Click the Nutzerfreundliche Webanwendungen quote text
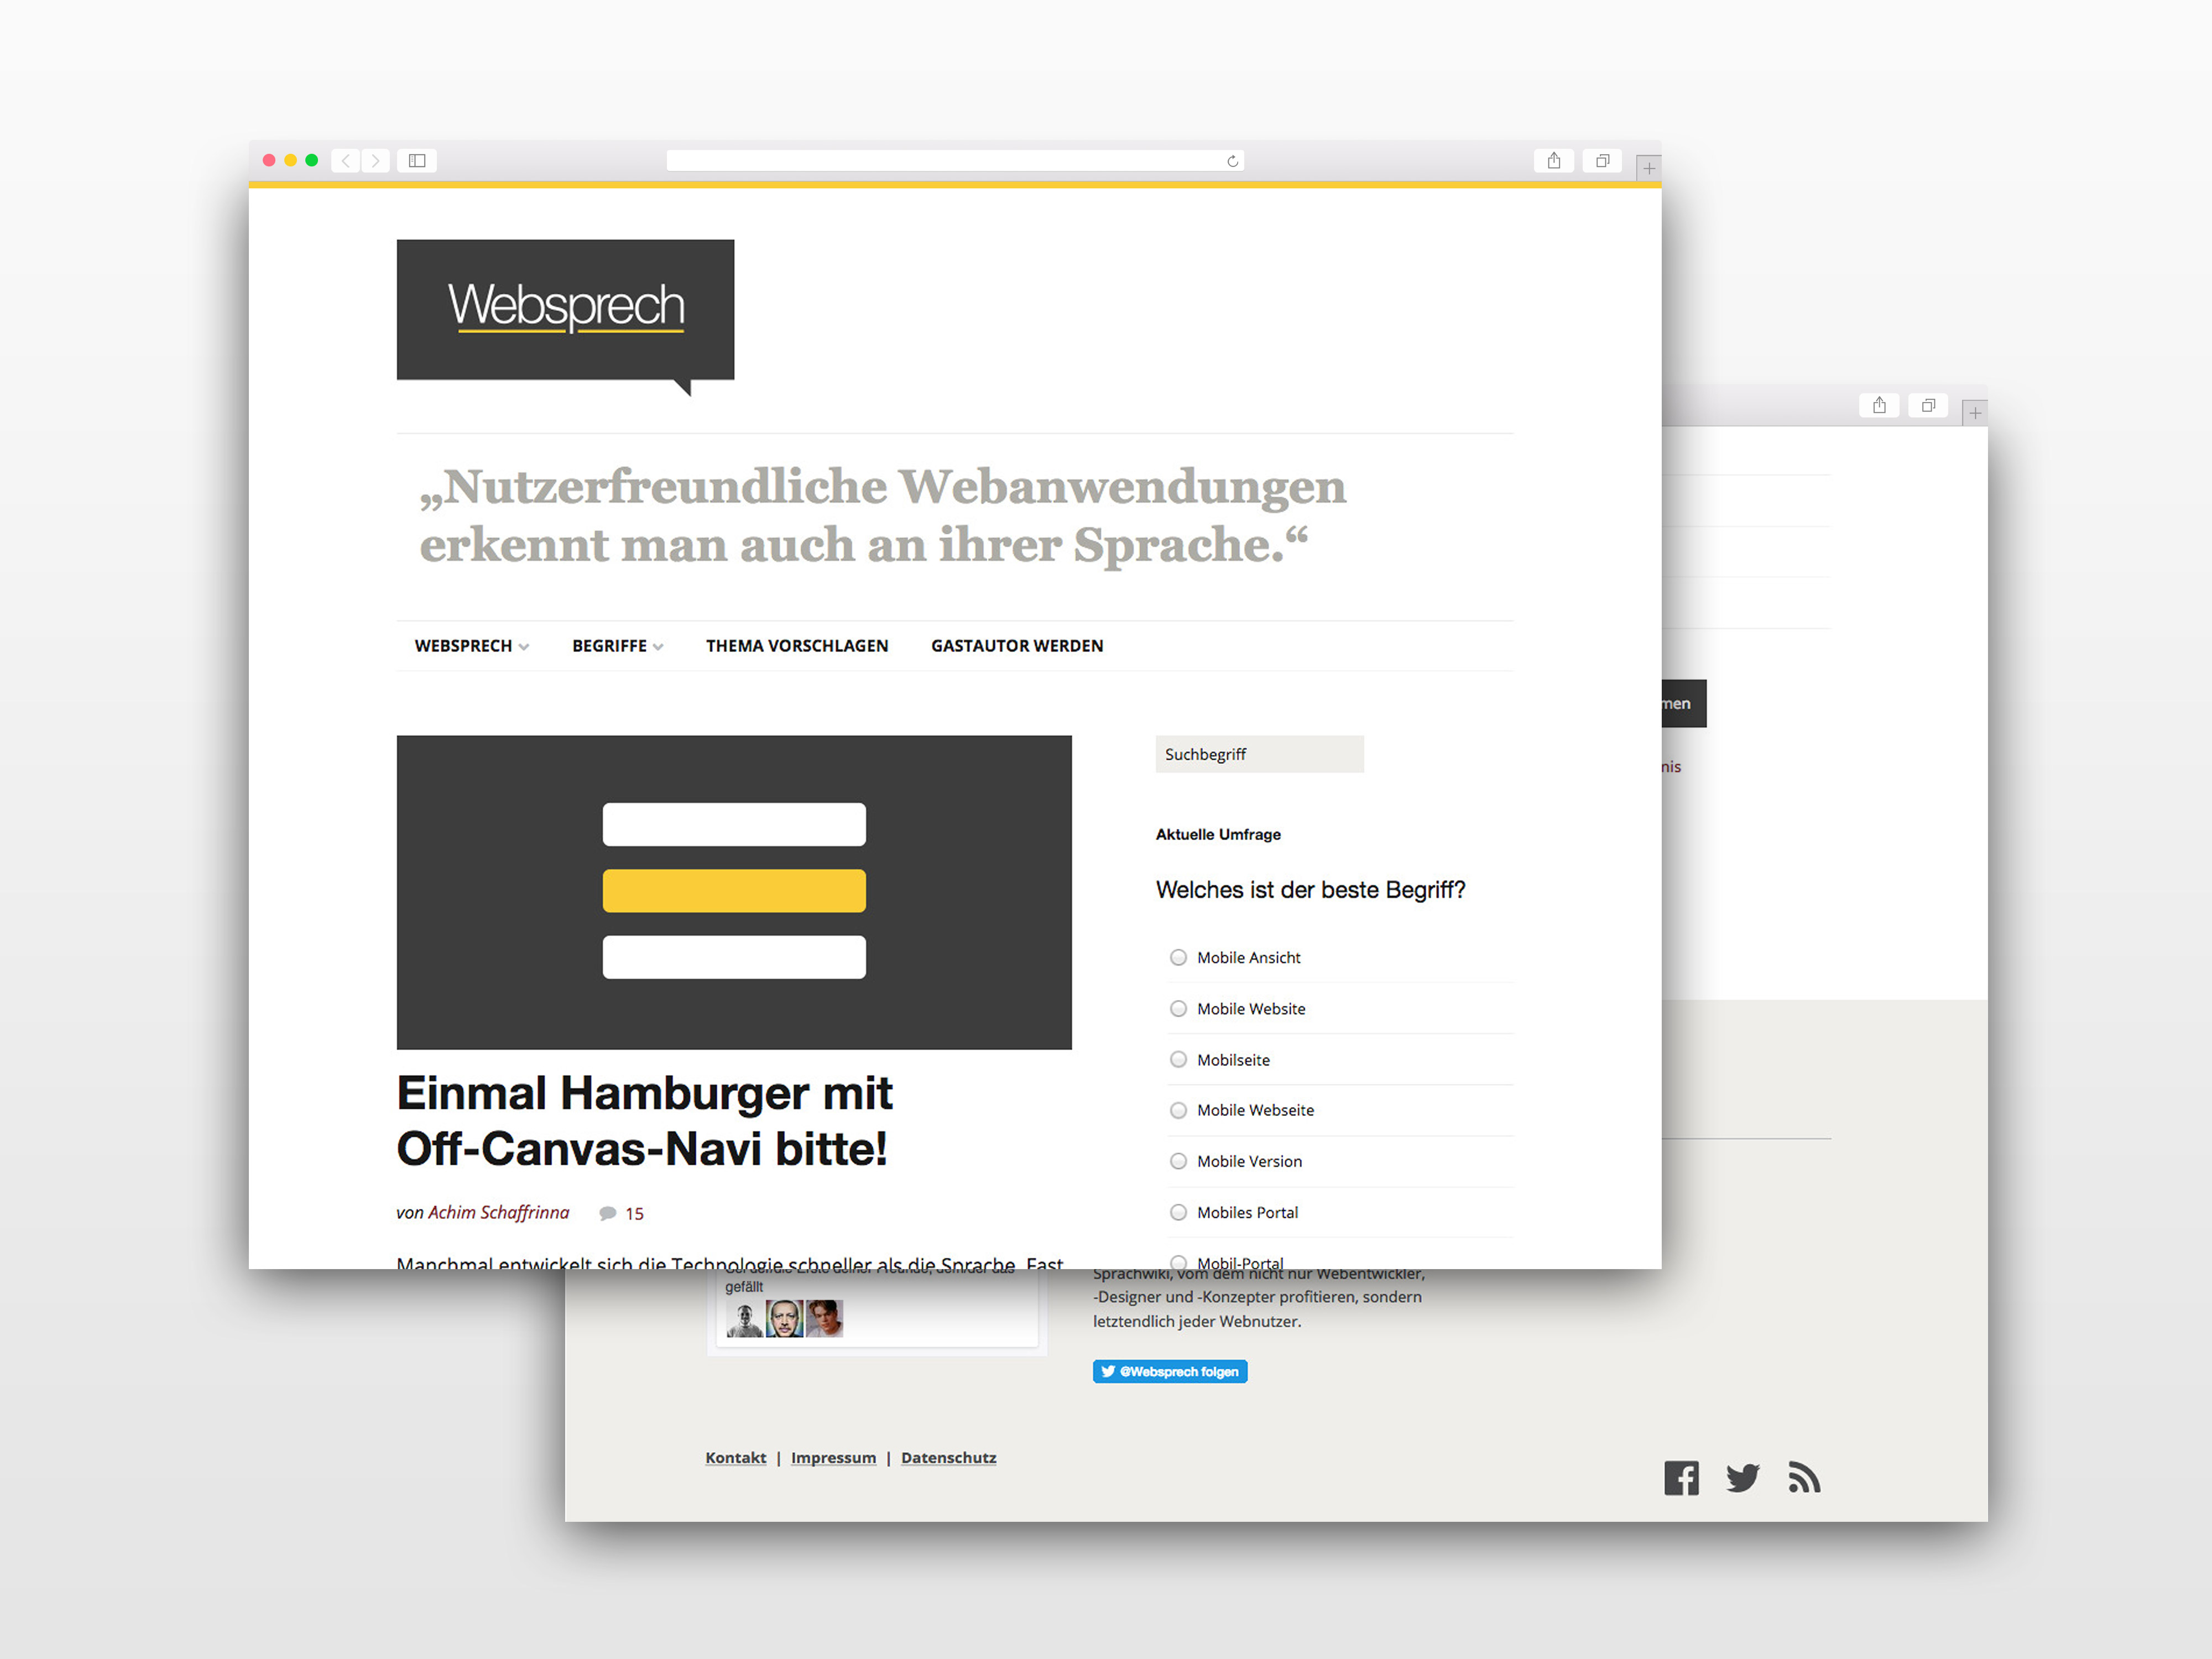 click(883, 516)
